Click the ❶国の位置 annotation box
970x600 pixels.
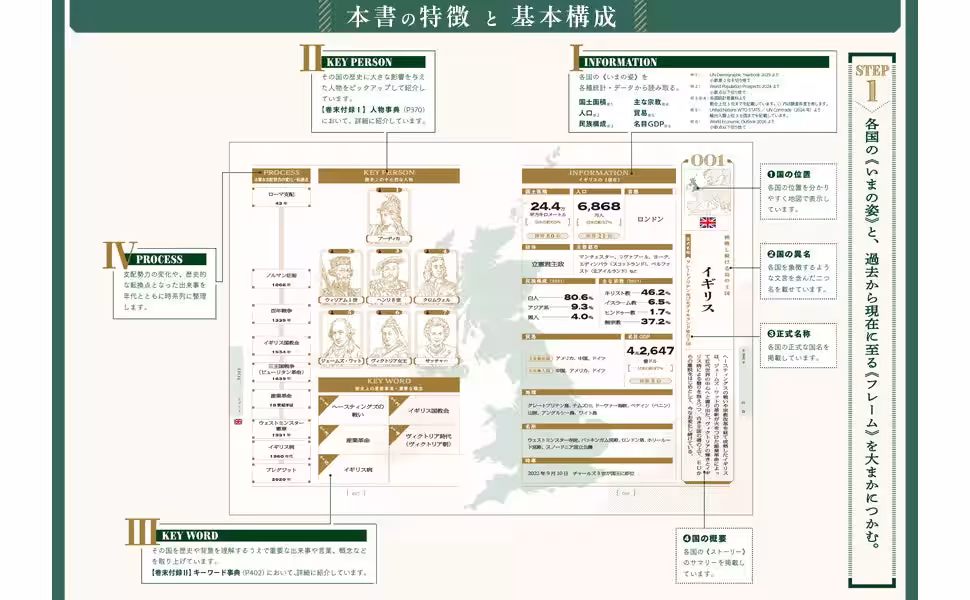pos(798,192)
